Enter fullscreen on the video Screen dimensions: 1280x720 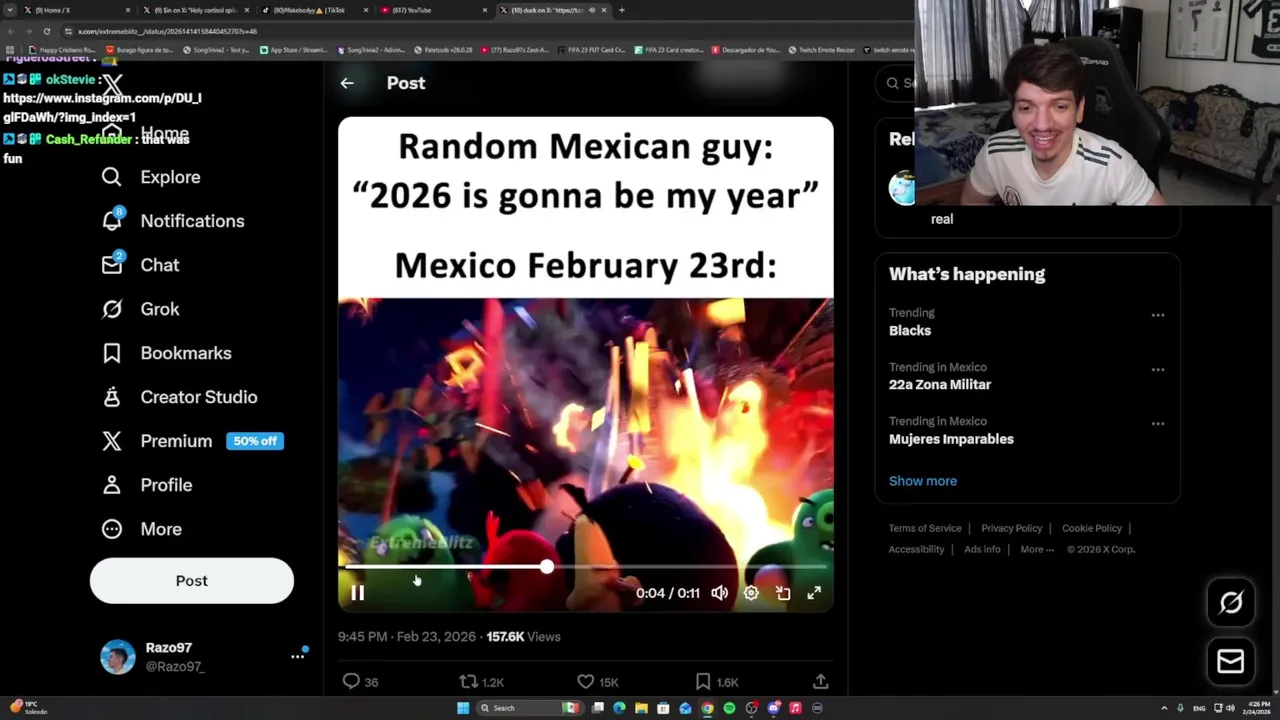814,593
